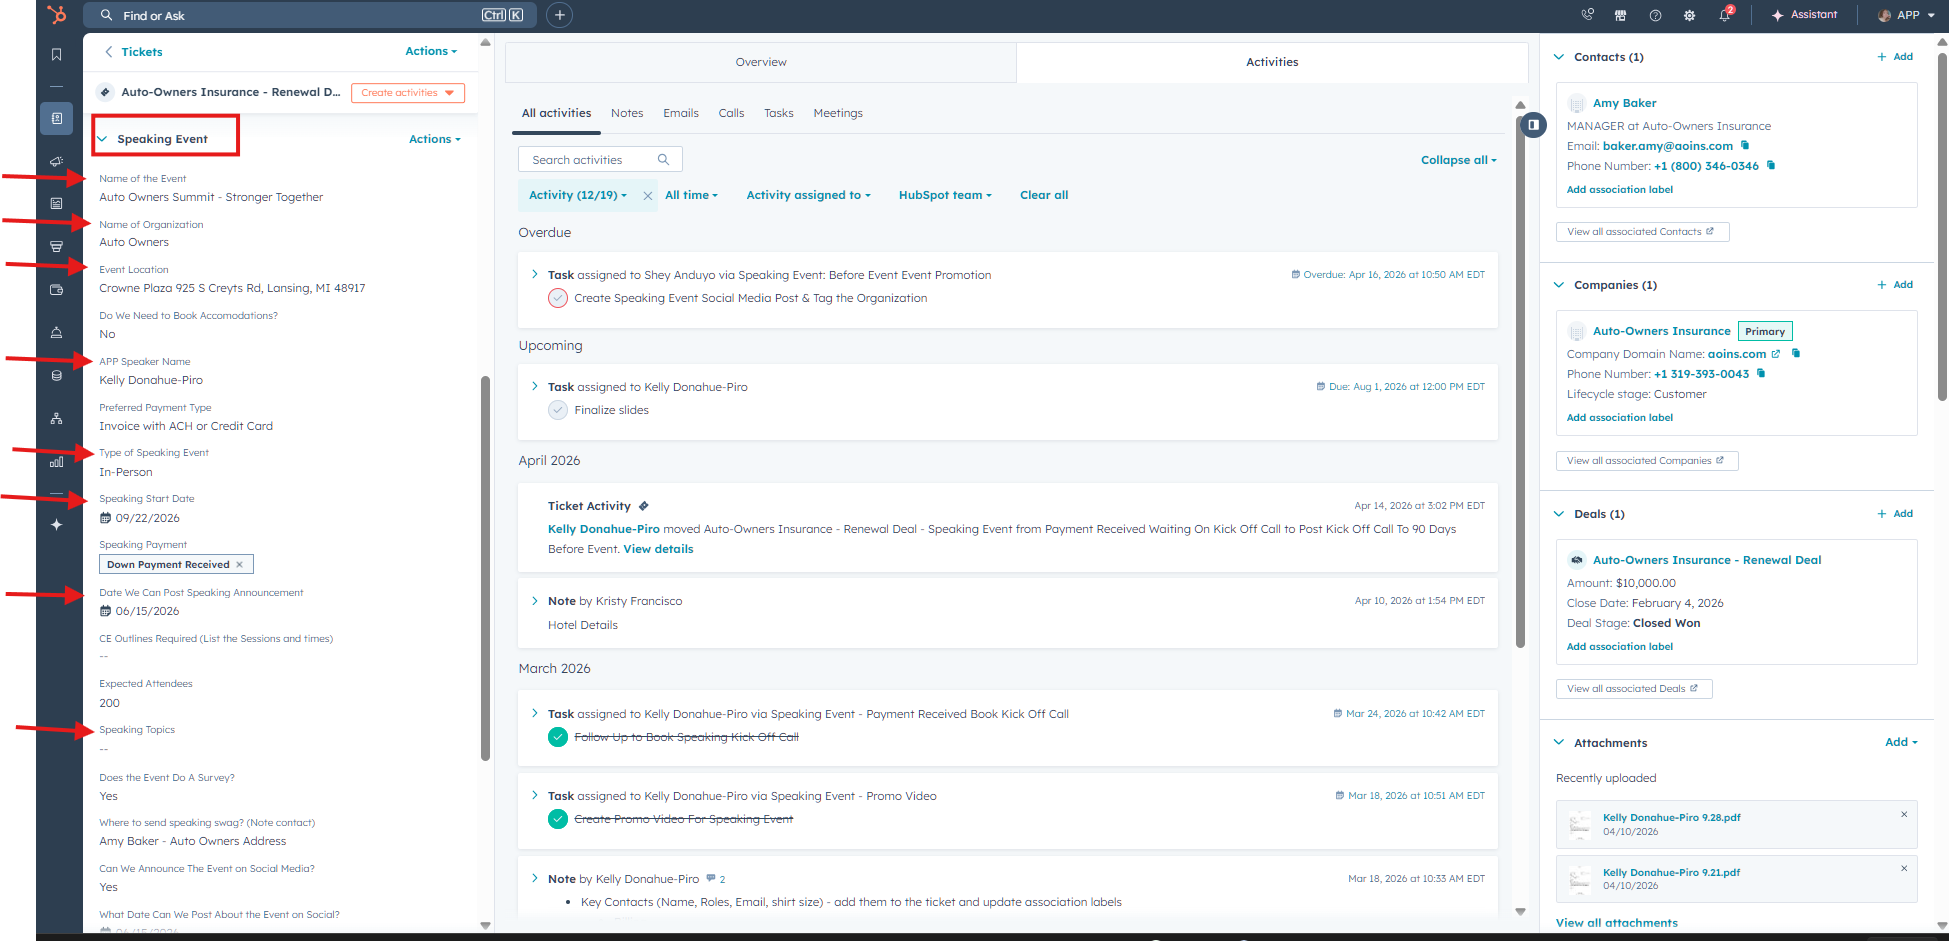Viewport: 1949px width, 941px height.
Task: Open the Activity (12/19) filter dropdown
Action: [x=578, y=195]
